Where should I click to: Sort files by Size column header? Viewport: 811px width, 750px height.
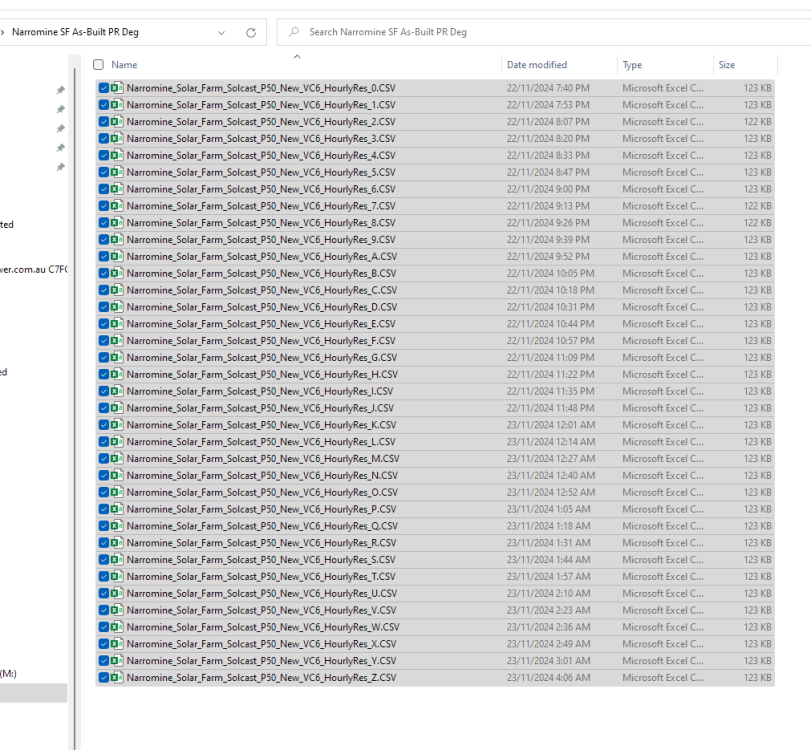(x=726, y=65)
